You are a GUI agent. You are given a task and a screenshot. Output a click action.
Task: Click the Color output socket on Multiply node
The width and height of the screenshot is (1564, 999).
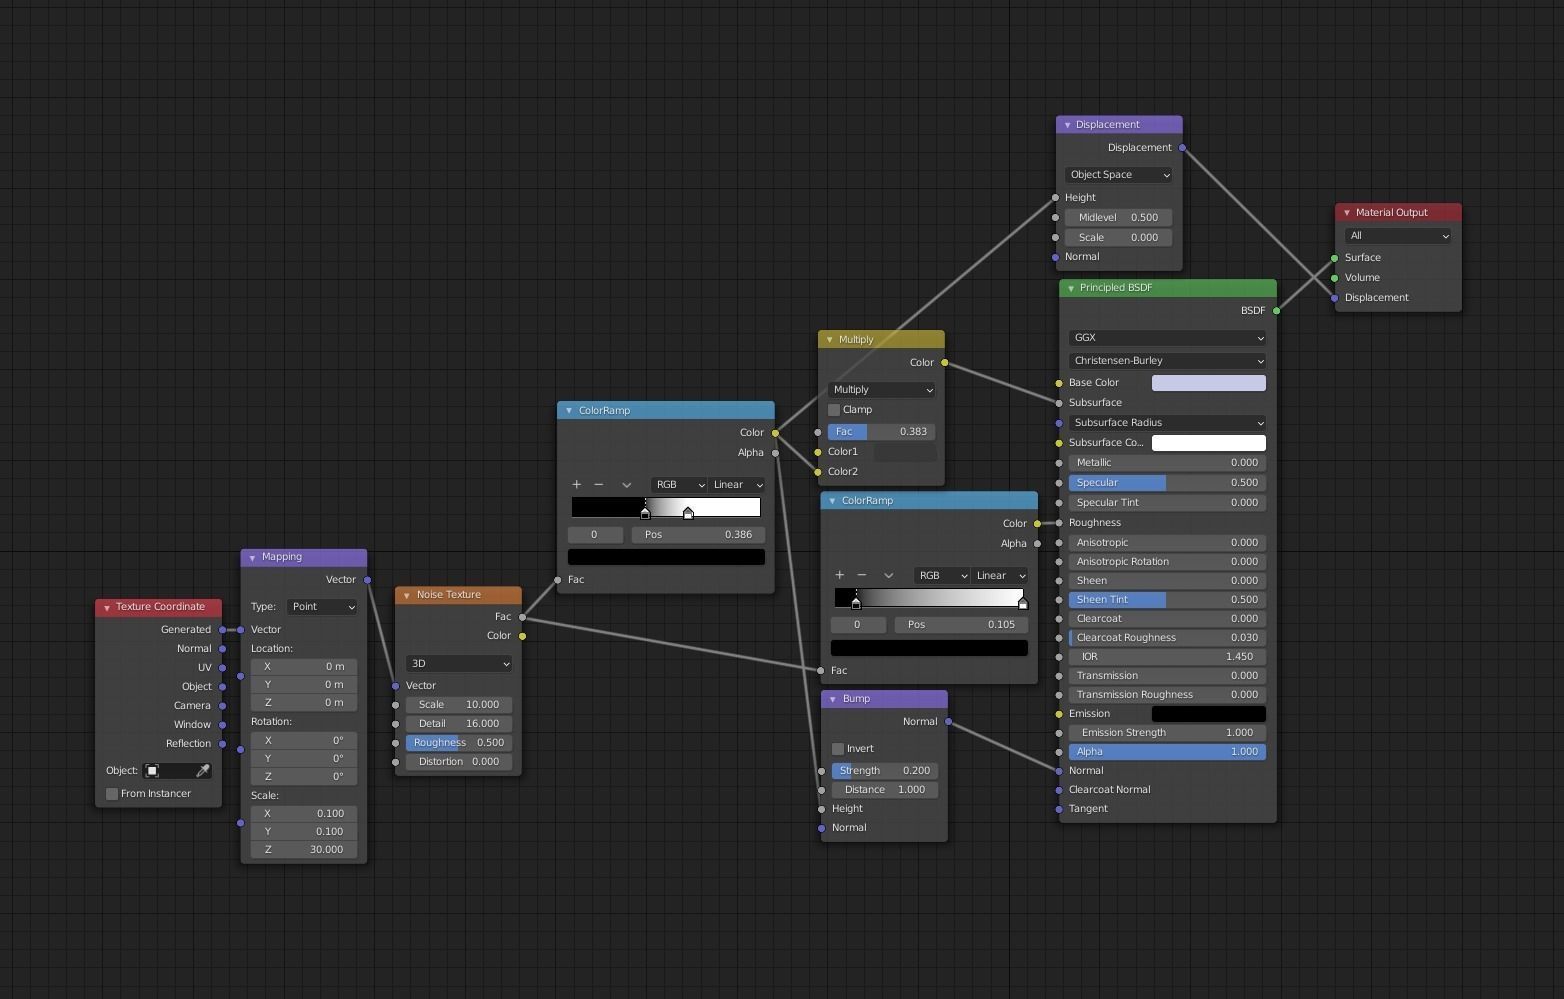944,363
